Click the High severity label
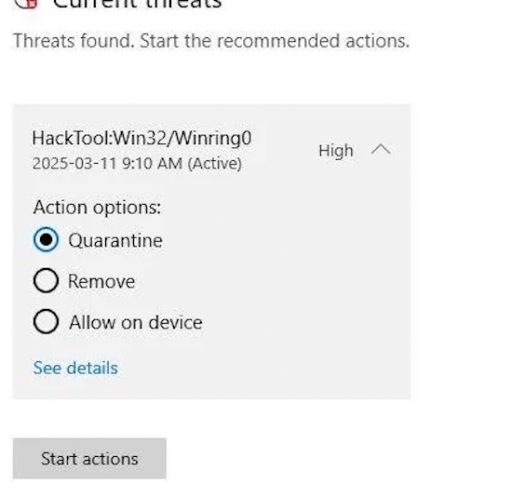This screenshot has width=512, height=484. click(336, 151)
